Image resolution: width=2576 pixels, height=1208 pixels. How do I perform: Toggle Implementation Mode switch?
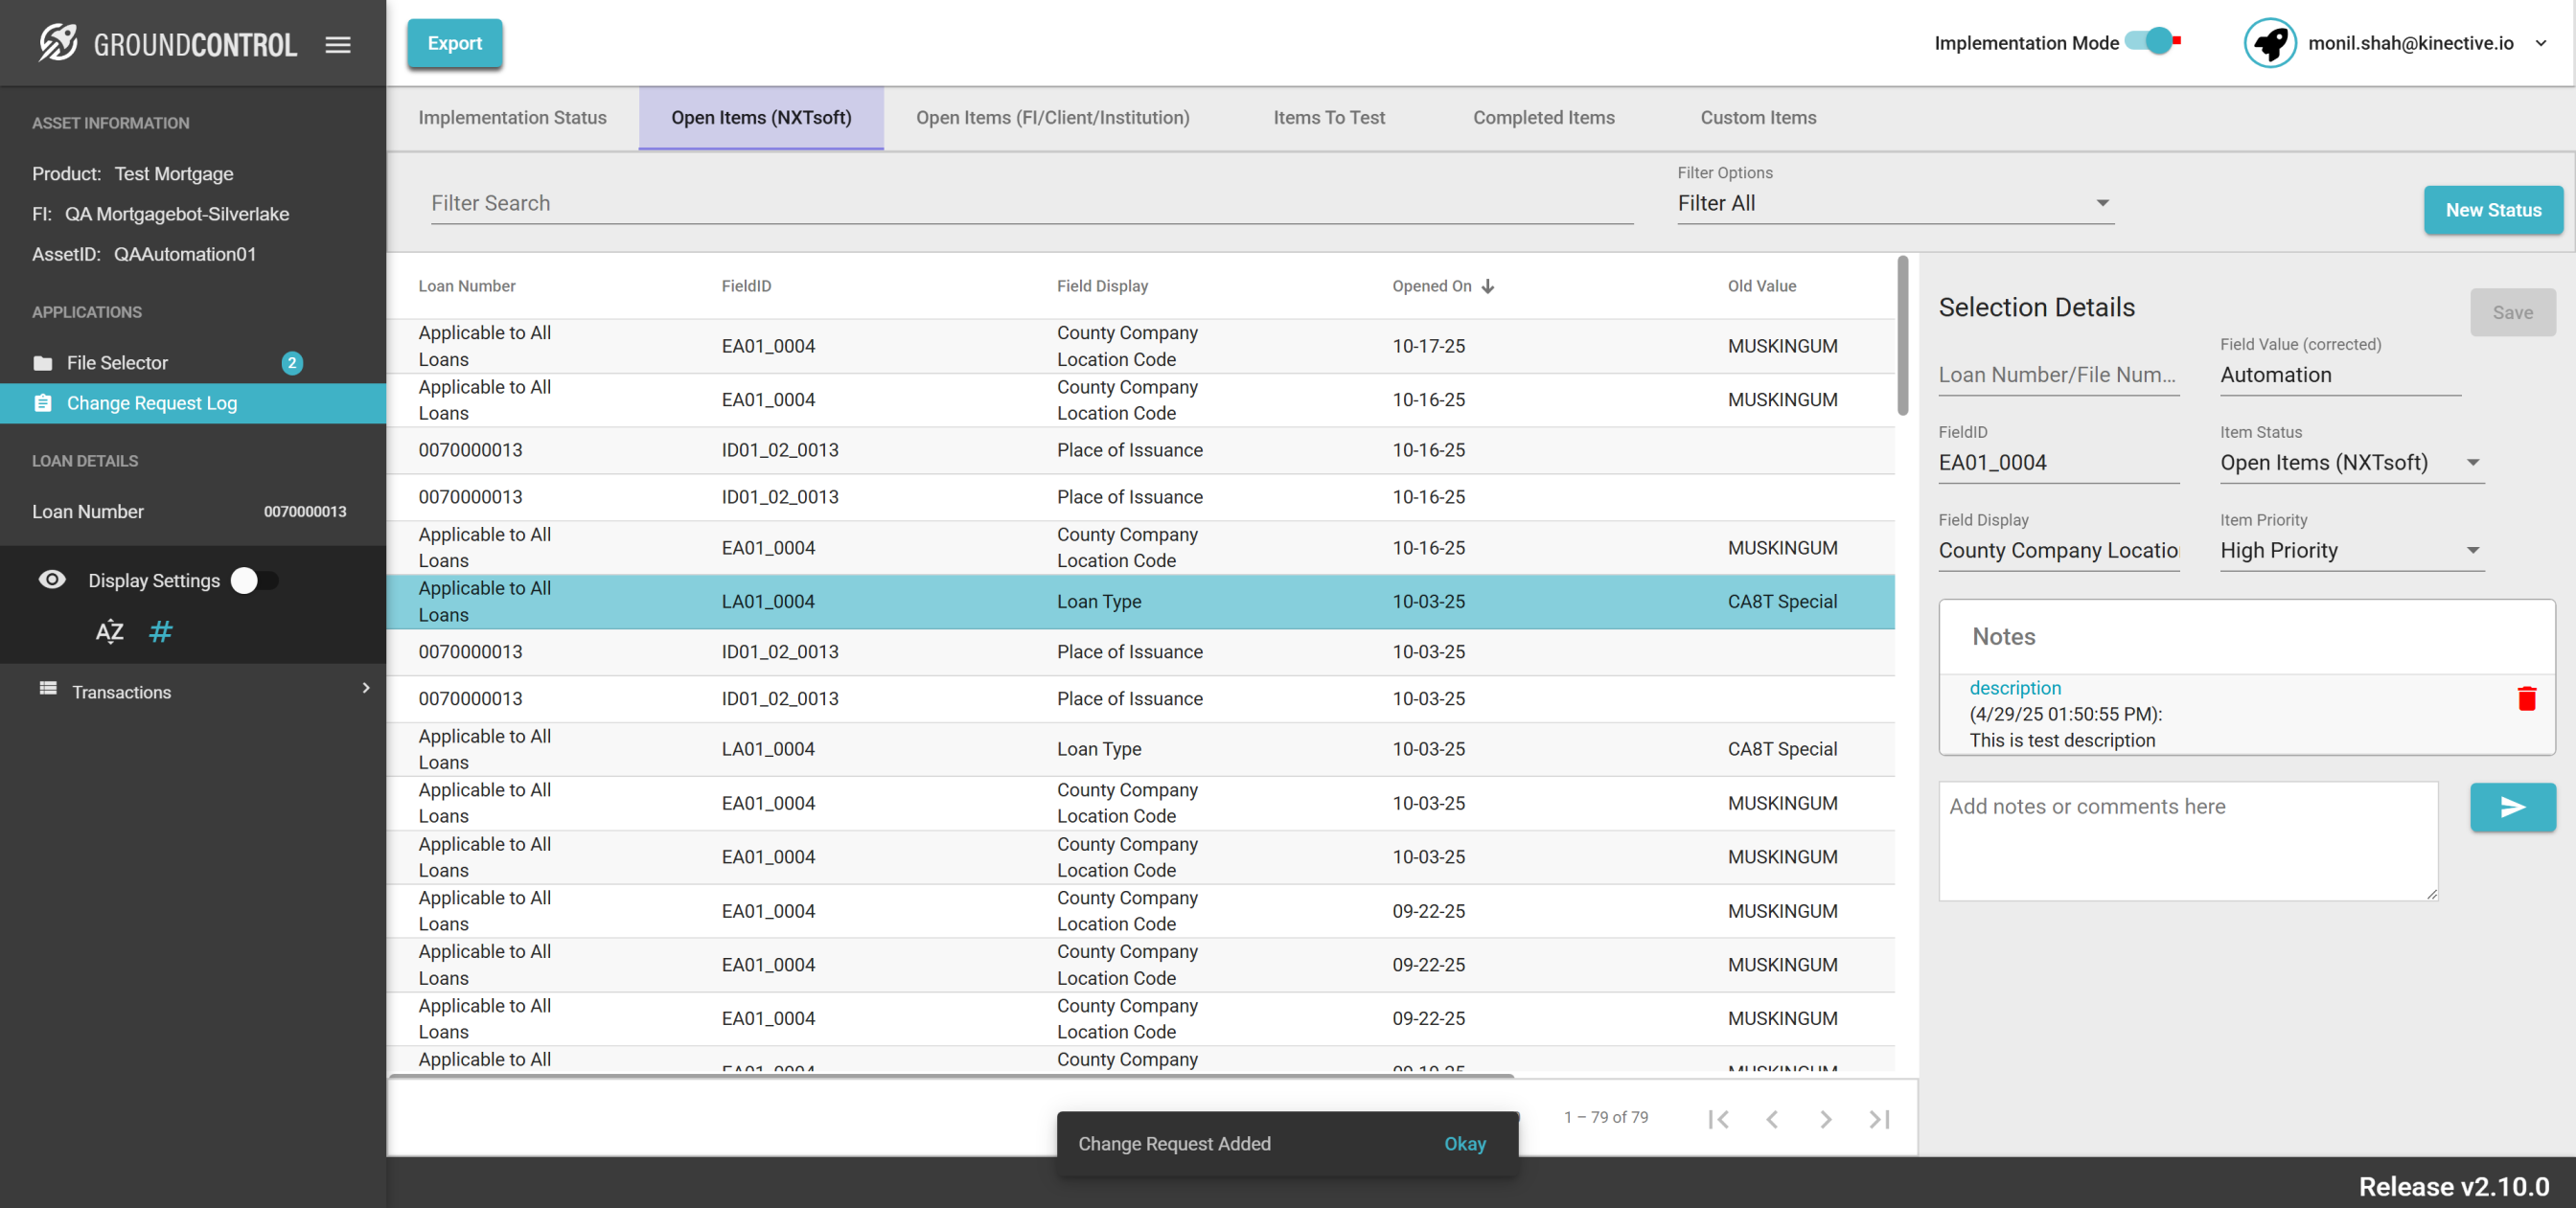[x=2153, y=42]
